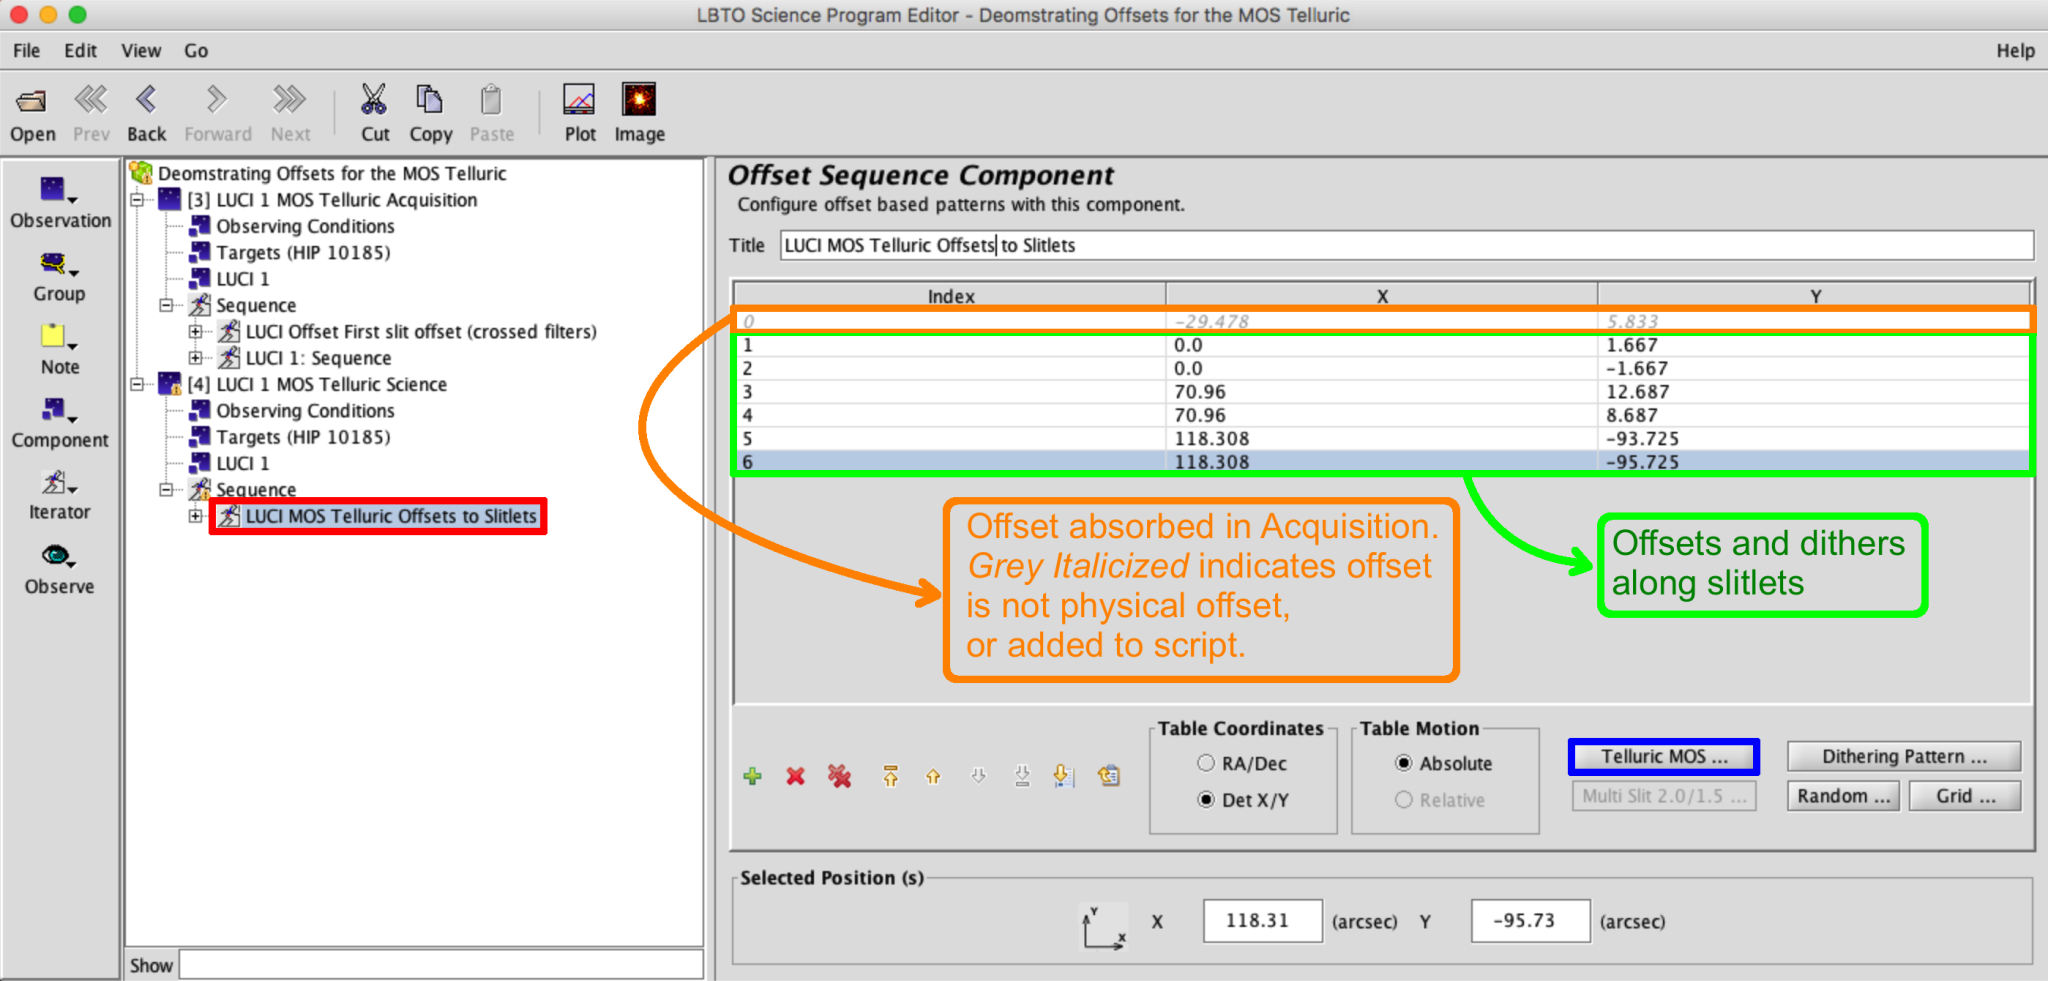Click the Selected Position X field

pos(1263,921)
